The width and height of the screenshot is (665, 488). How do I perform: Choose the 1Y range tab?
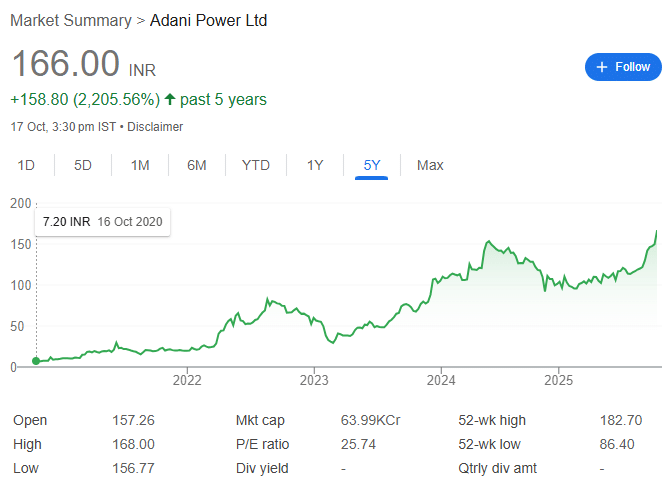point(315,165)
